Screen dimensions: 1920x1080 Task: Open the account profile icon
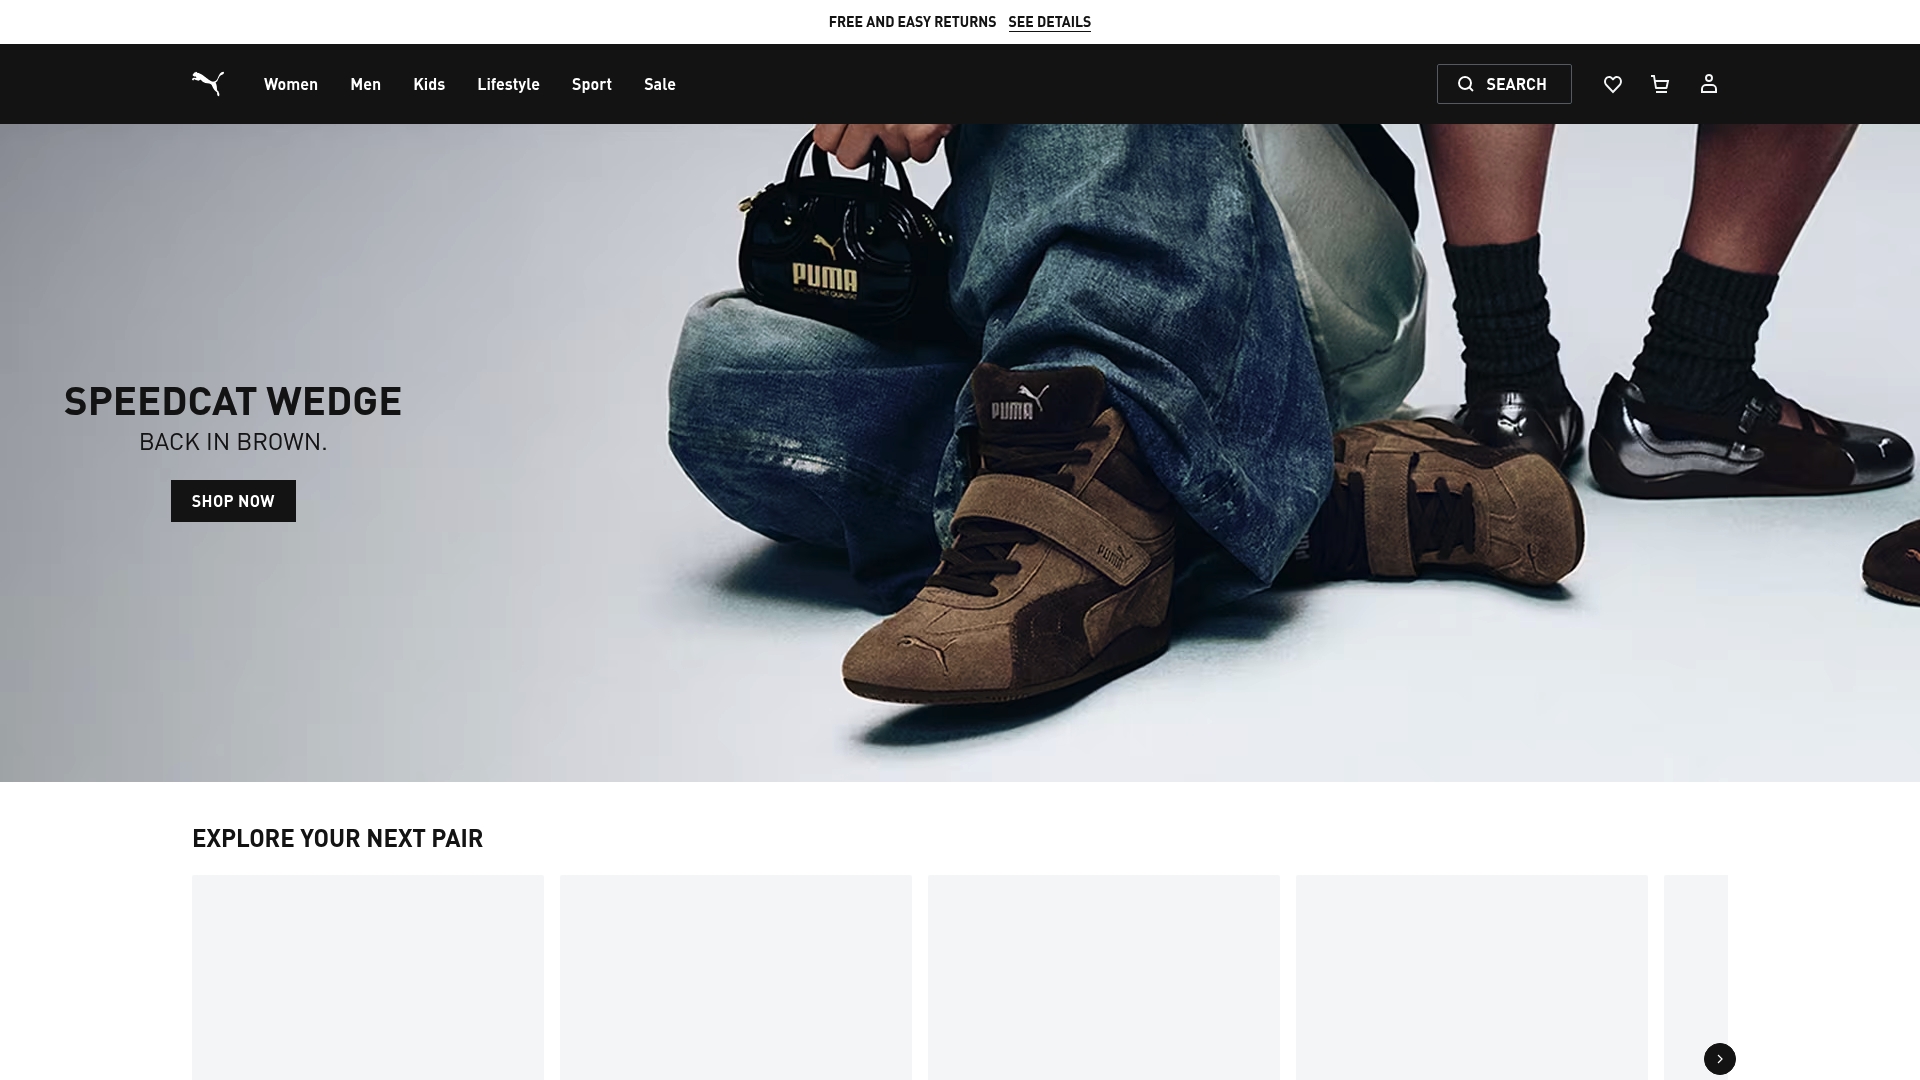coord(1709,84)
